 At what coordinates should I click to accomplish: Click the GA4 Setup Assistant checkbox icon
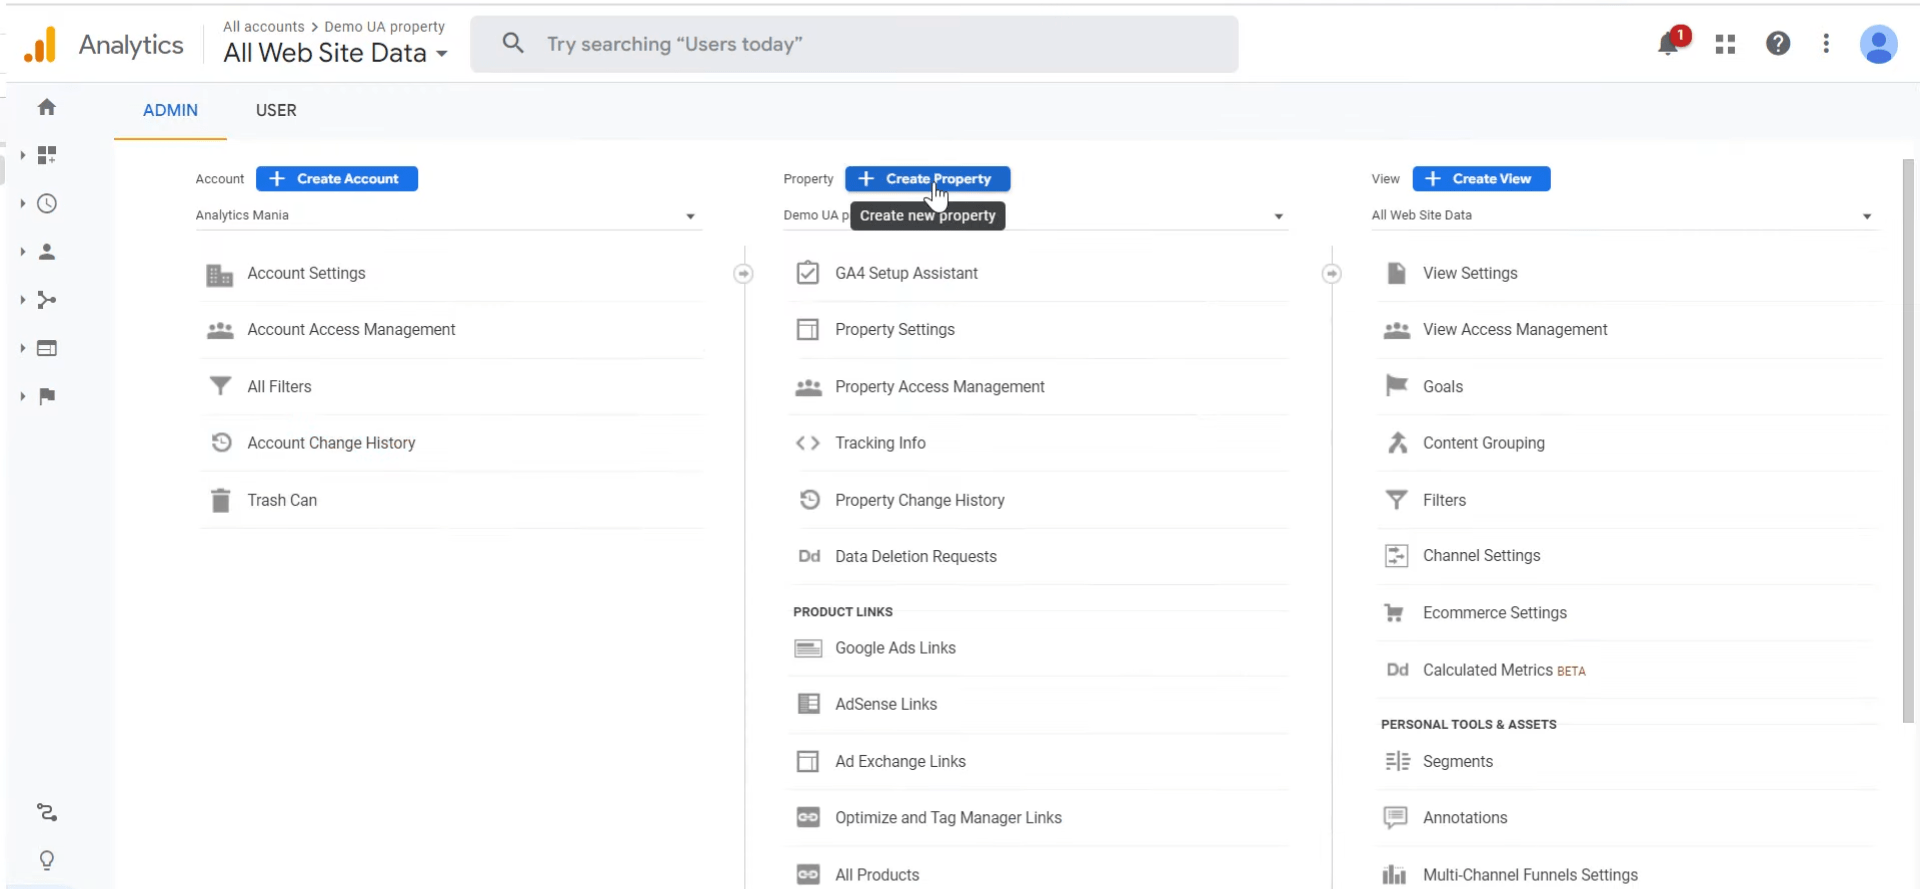click(x=808, y=273)
